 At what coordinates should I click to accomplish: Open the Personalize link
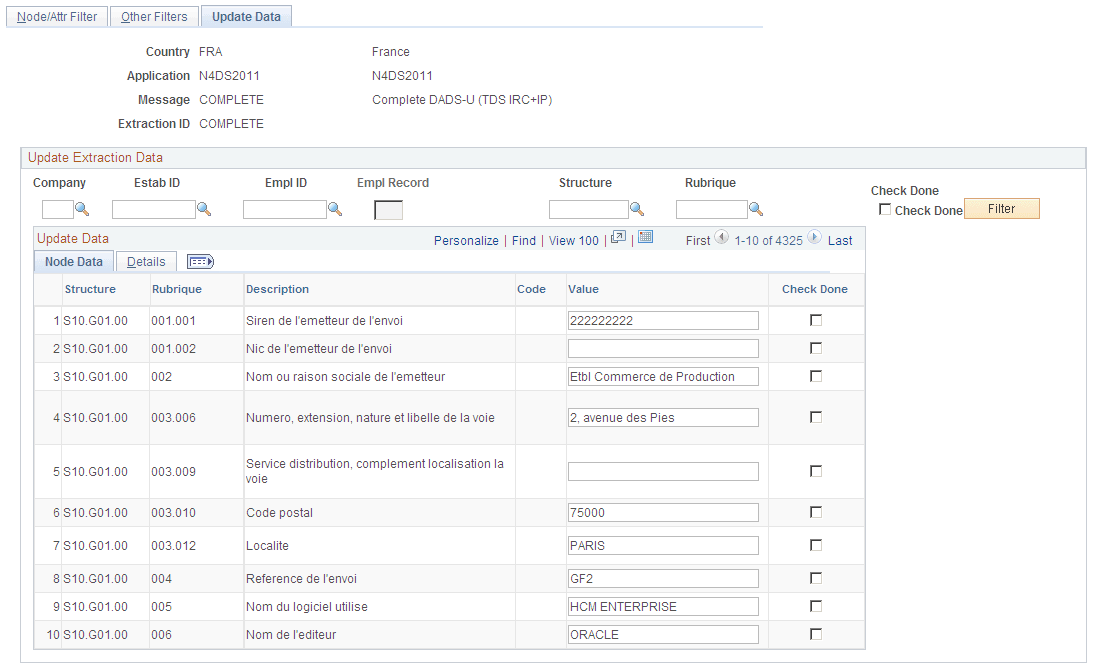point(466,240)
